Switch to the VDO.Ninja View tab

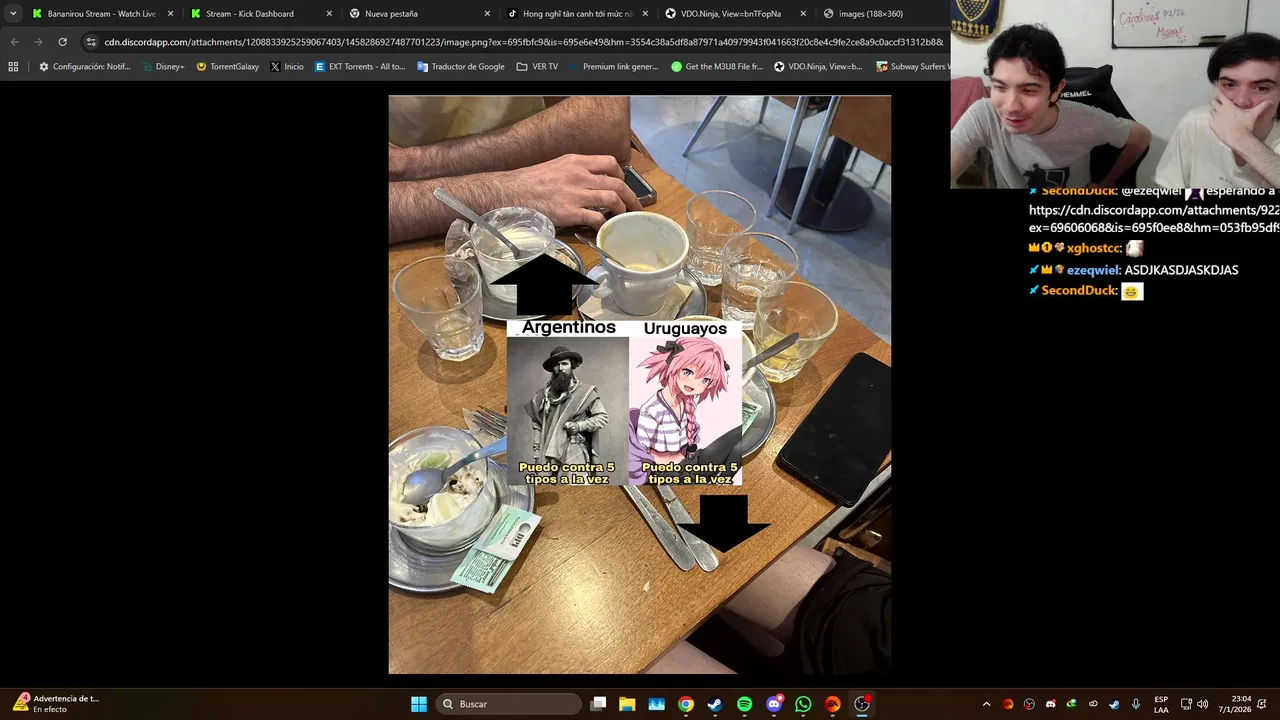[x=736, y=14]
